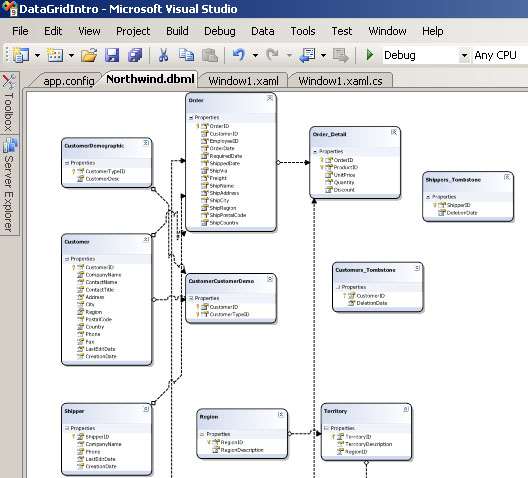Switch to the app.config tab
Viewport: 528px width, 478px height.
(x=69, y=81)
